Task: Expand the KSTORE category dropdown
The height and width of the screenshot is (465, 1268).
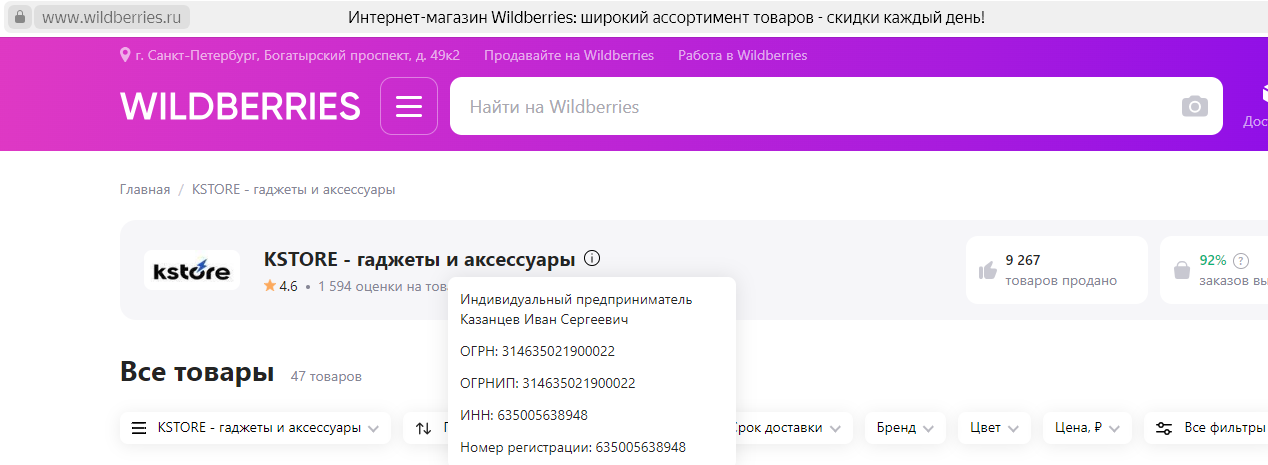Action: (x=255, y=428)
